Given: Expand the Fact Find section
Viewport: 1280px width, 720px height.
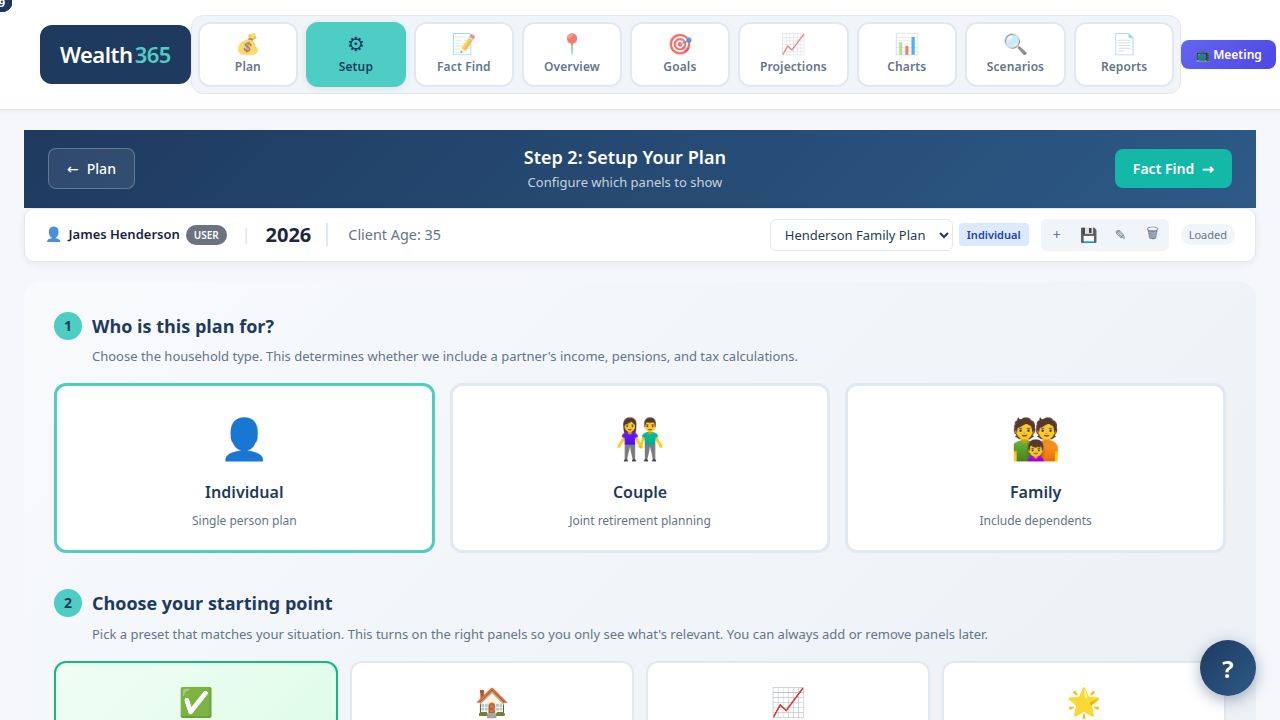Looking at the screenshot, I should tap(463, 54).
